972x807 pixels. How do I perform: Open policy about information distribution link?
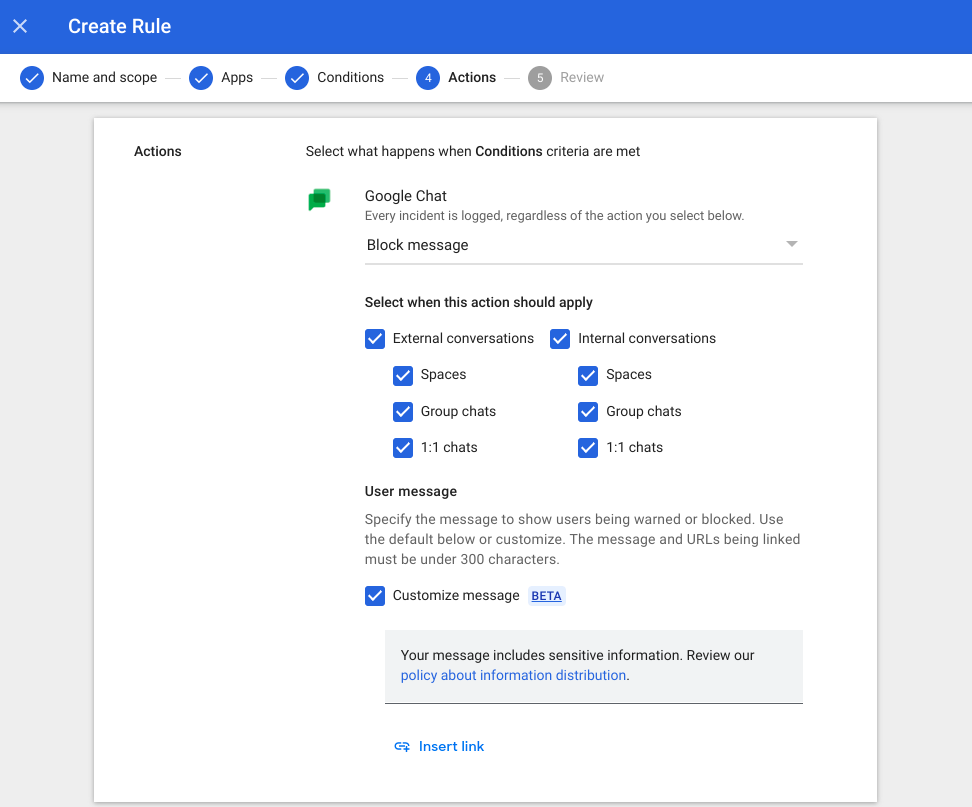pyautogui.click(x=513, y=676)
